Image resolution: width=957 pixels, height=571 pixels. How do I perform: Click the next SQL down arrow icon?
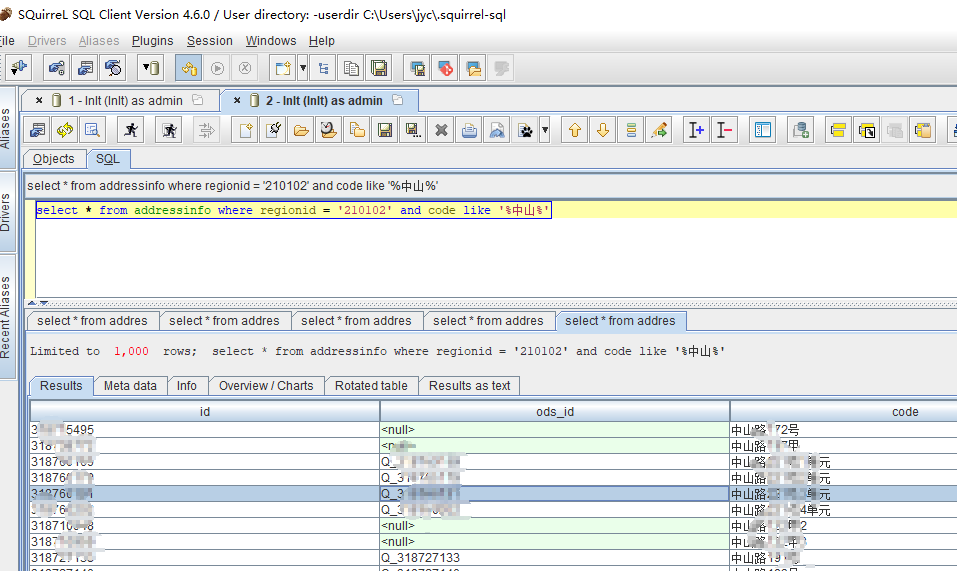click(x=602, y=130)
